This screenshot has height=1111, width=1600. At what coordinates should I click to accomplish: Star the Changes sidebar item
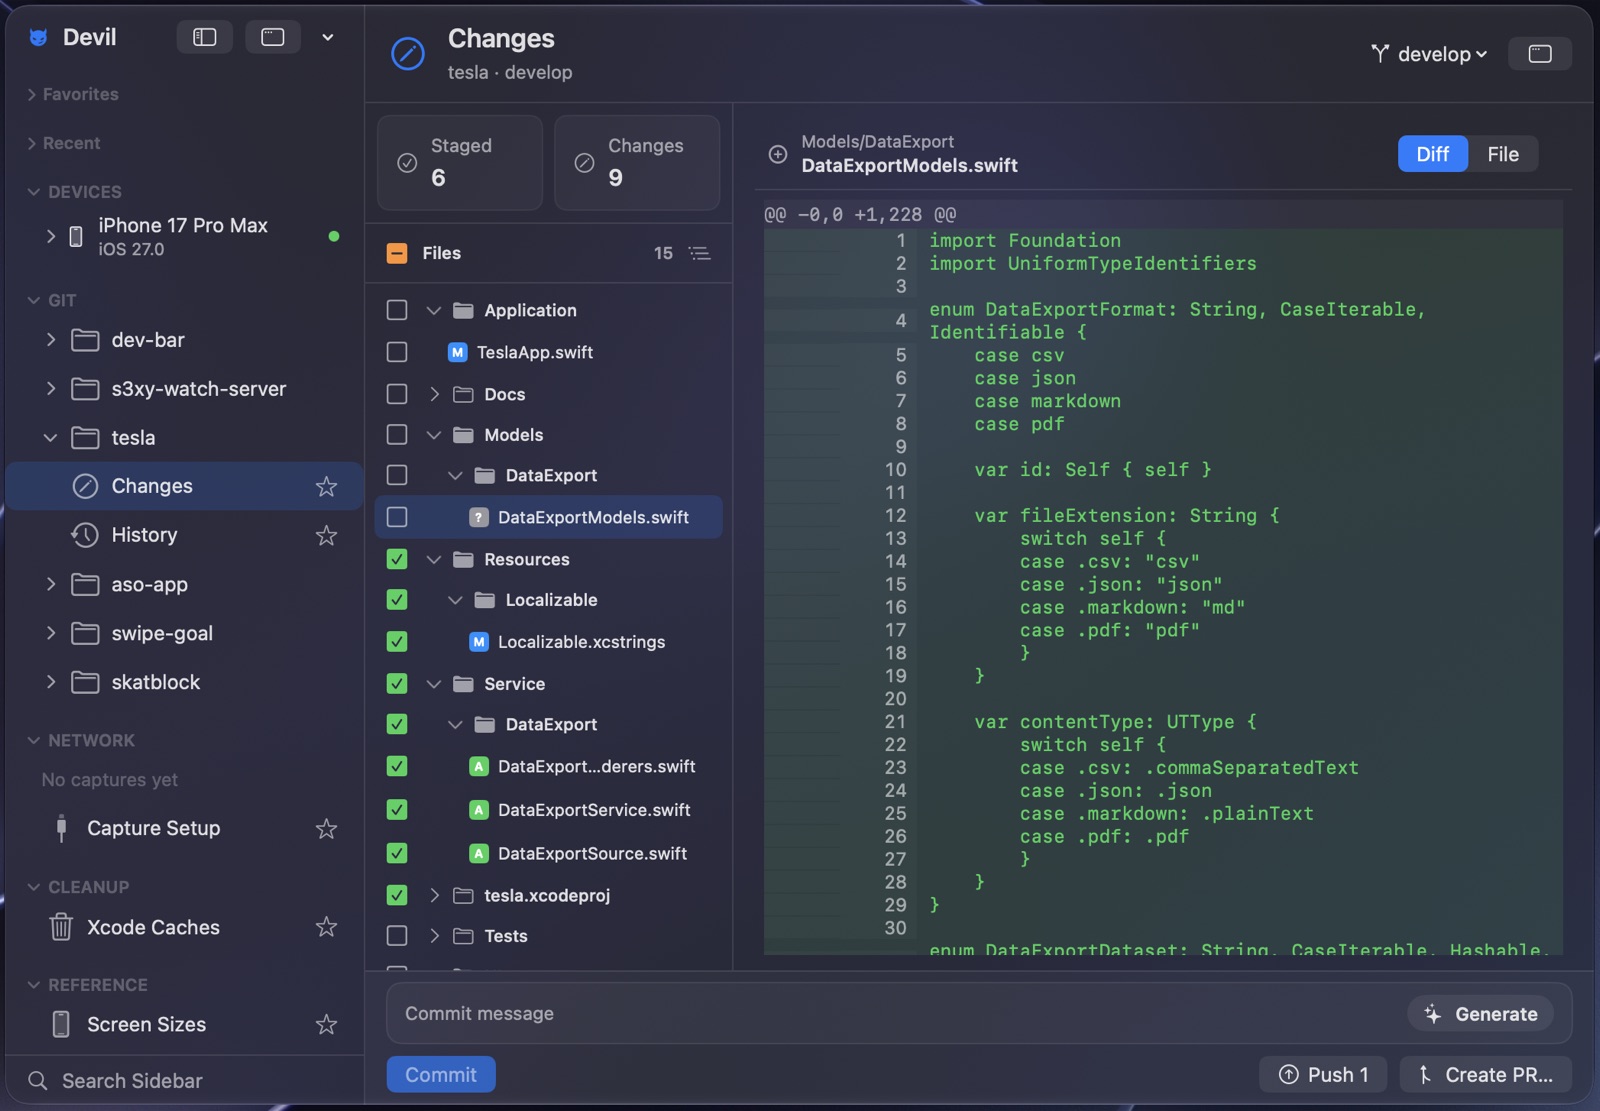(x=326, y=486)
